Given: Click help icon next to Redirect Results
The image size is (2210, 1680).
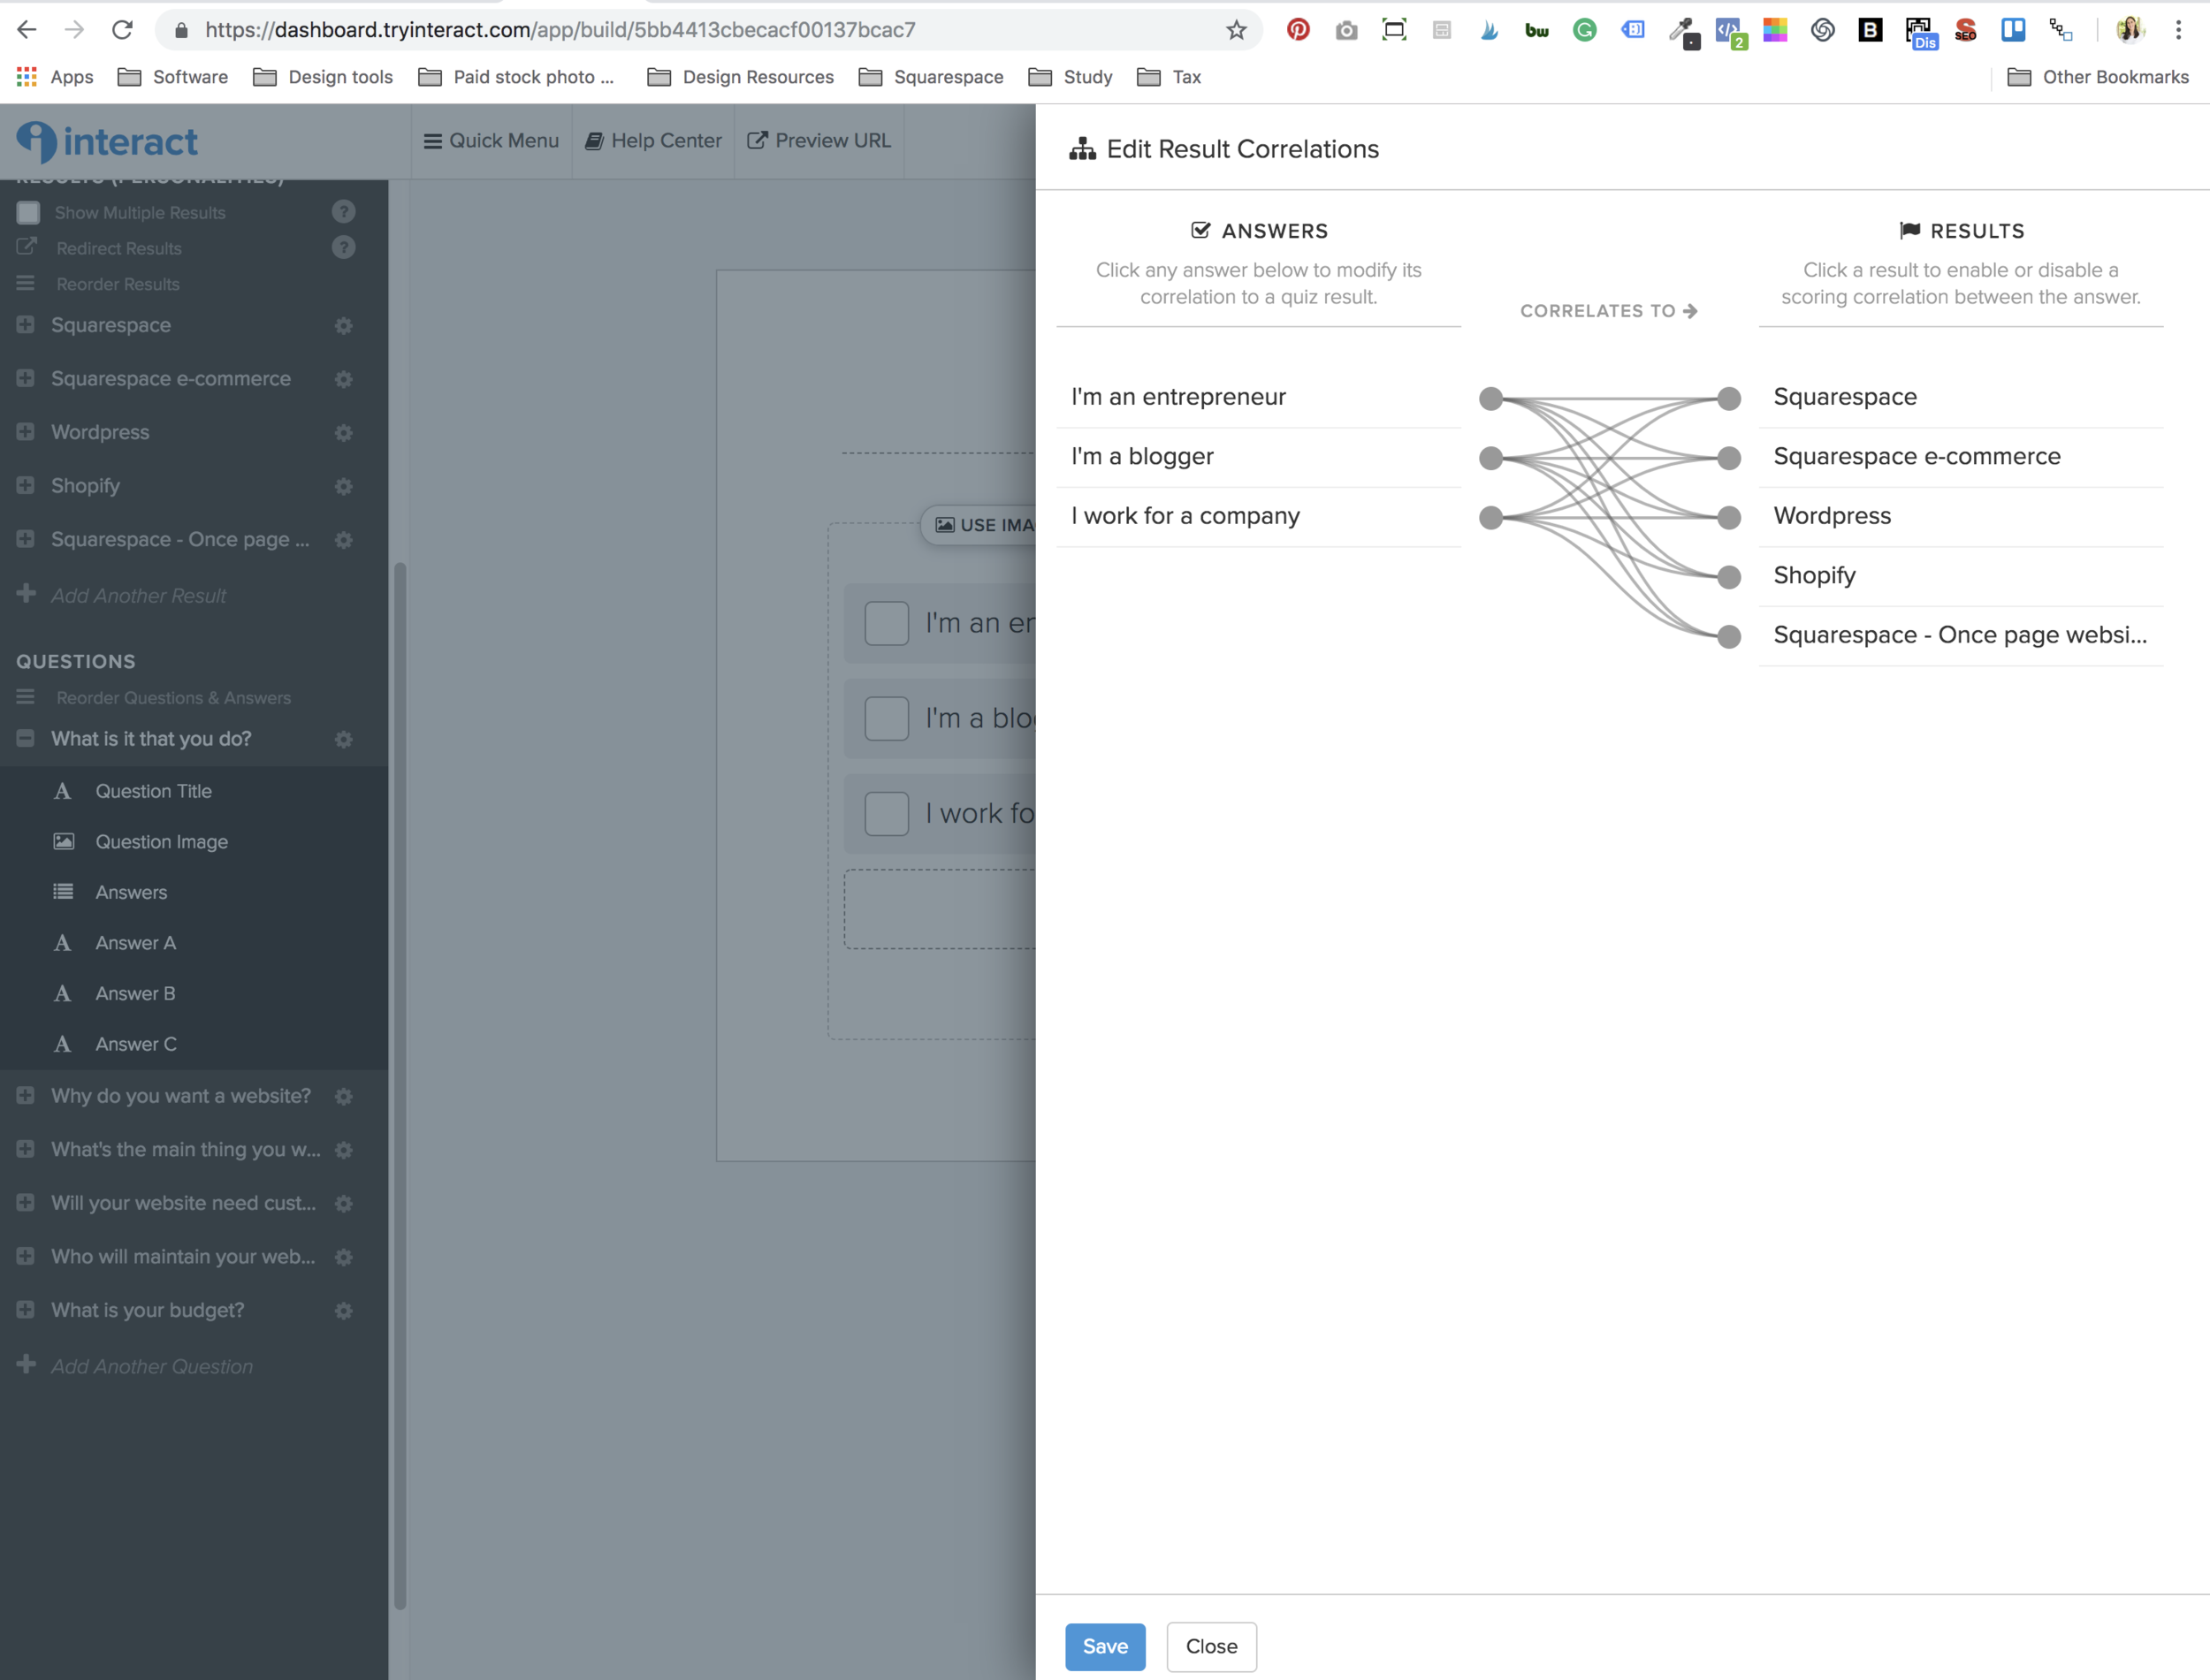Looking at the screenshot, I should [343, 248].
